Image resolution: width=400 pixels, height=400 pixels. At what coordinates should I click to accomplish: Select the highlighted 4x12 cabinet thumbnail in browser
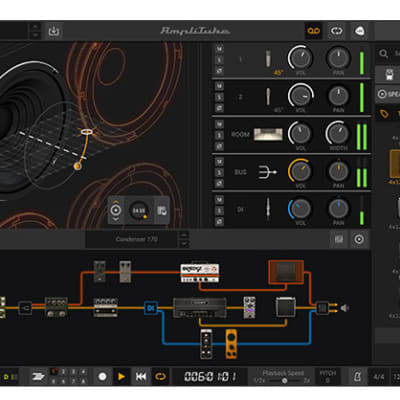[x=395, y=163]
